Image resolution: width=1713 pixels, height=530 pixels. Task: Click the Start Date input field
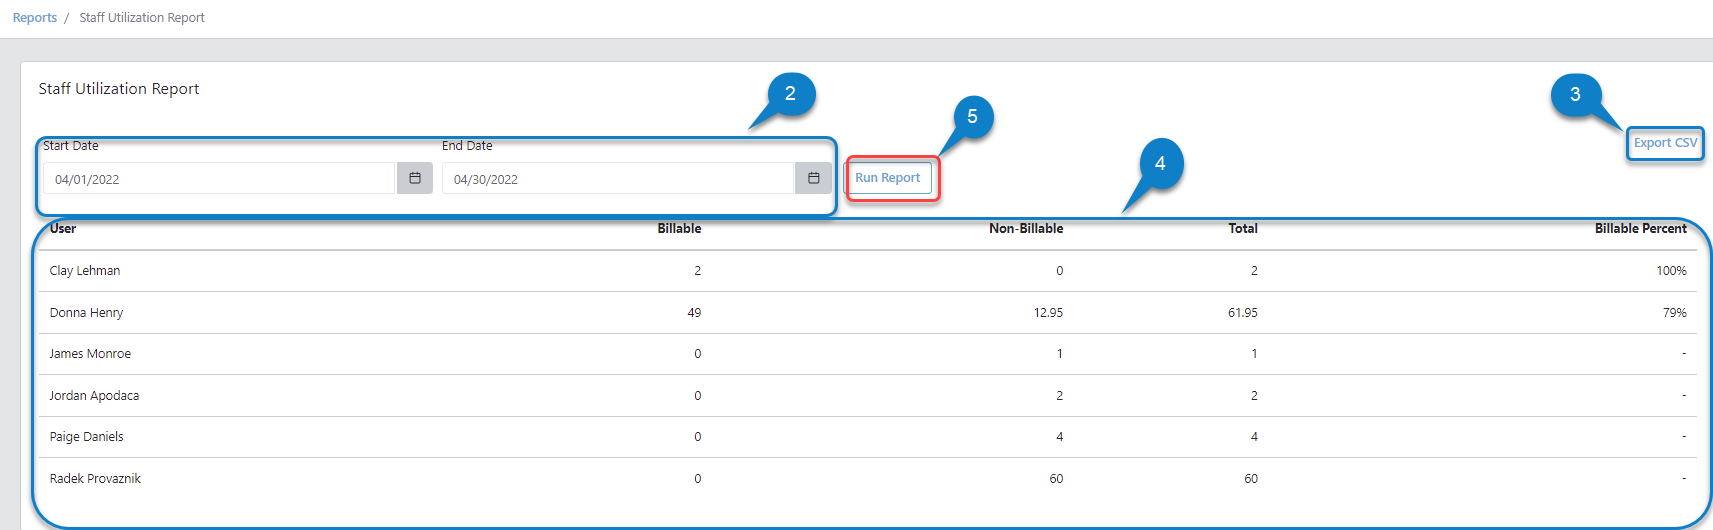click(218, 179)
